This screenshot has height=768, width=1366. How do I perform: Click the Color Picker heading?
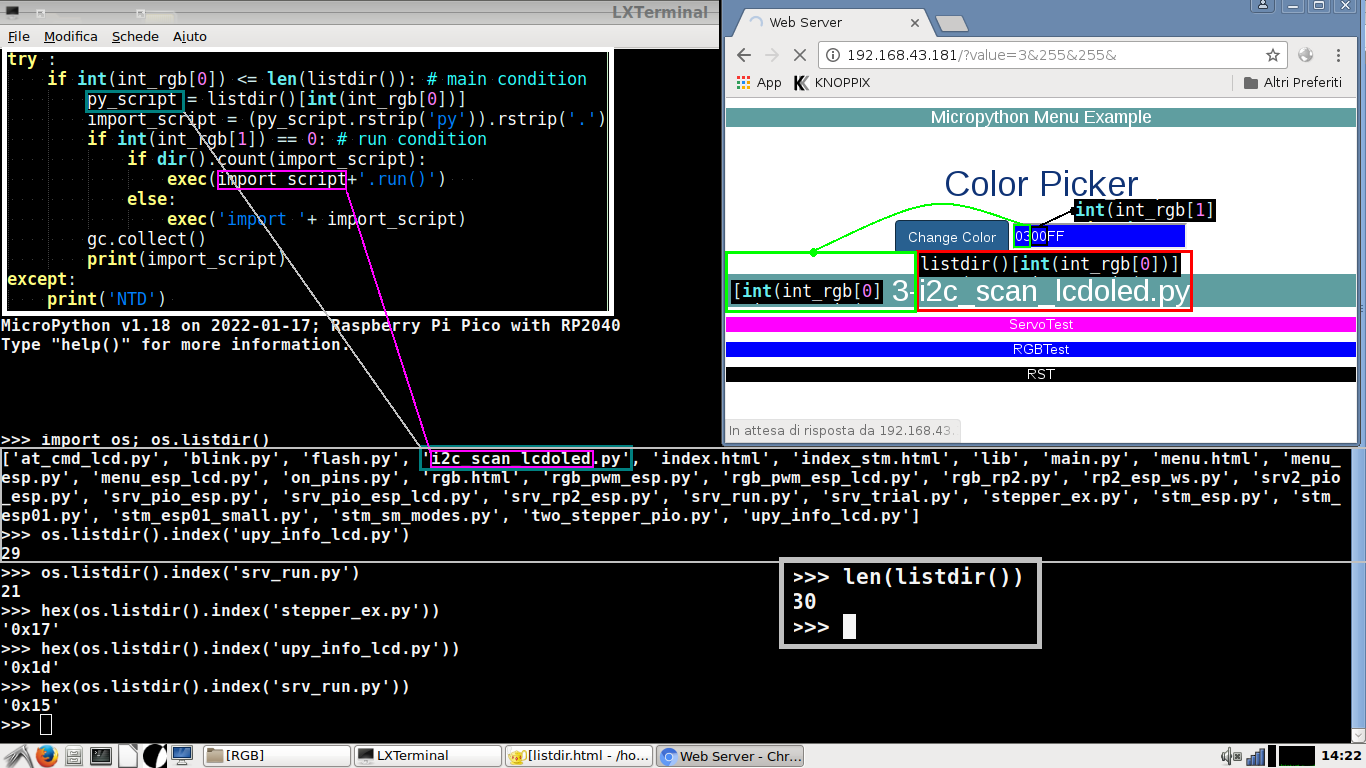tap(1041, 184)
